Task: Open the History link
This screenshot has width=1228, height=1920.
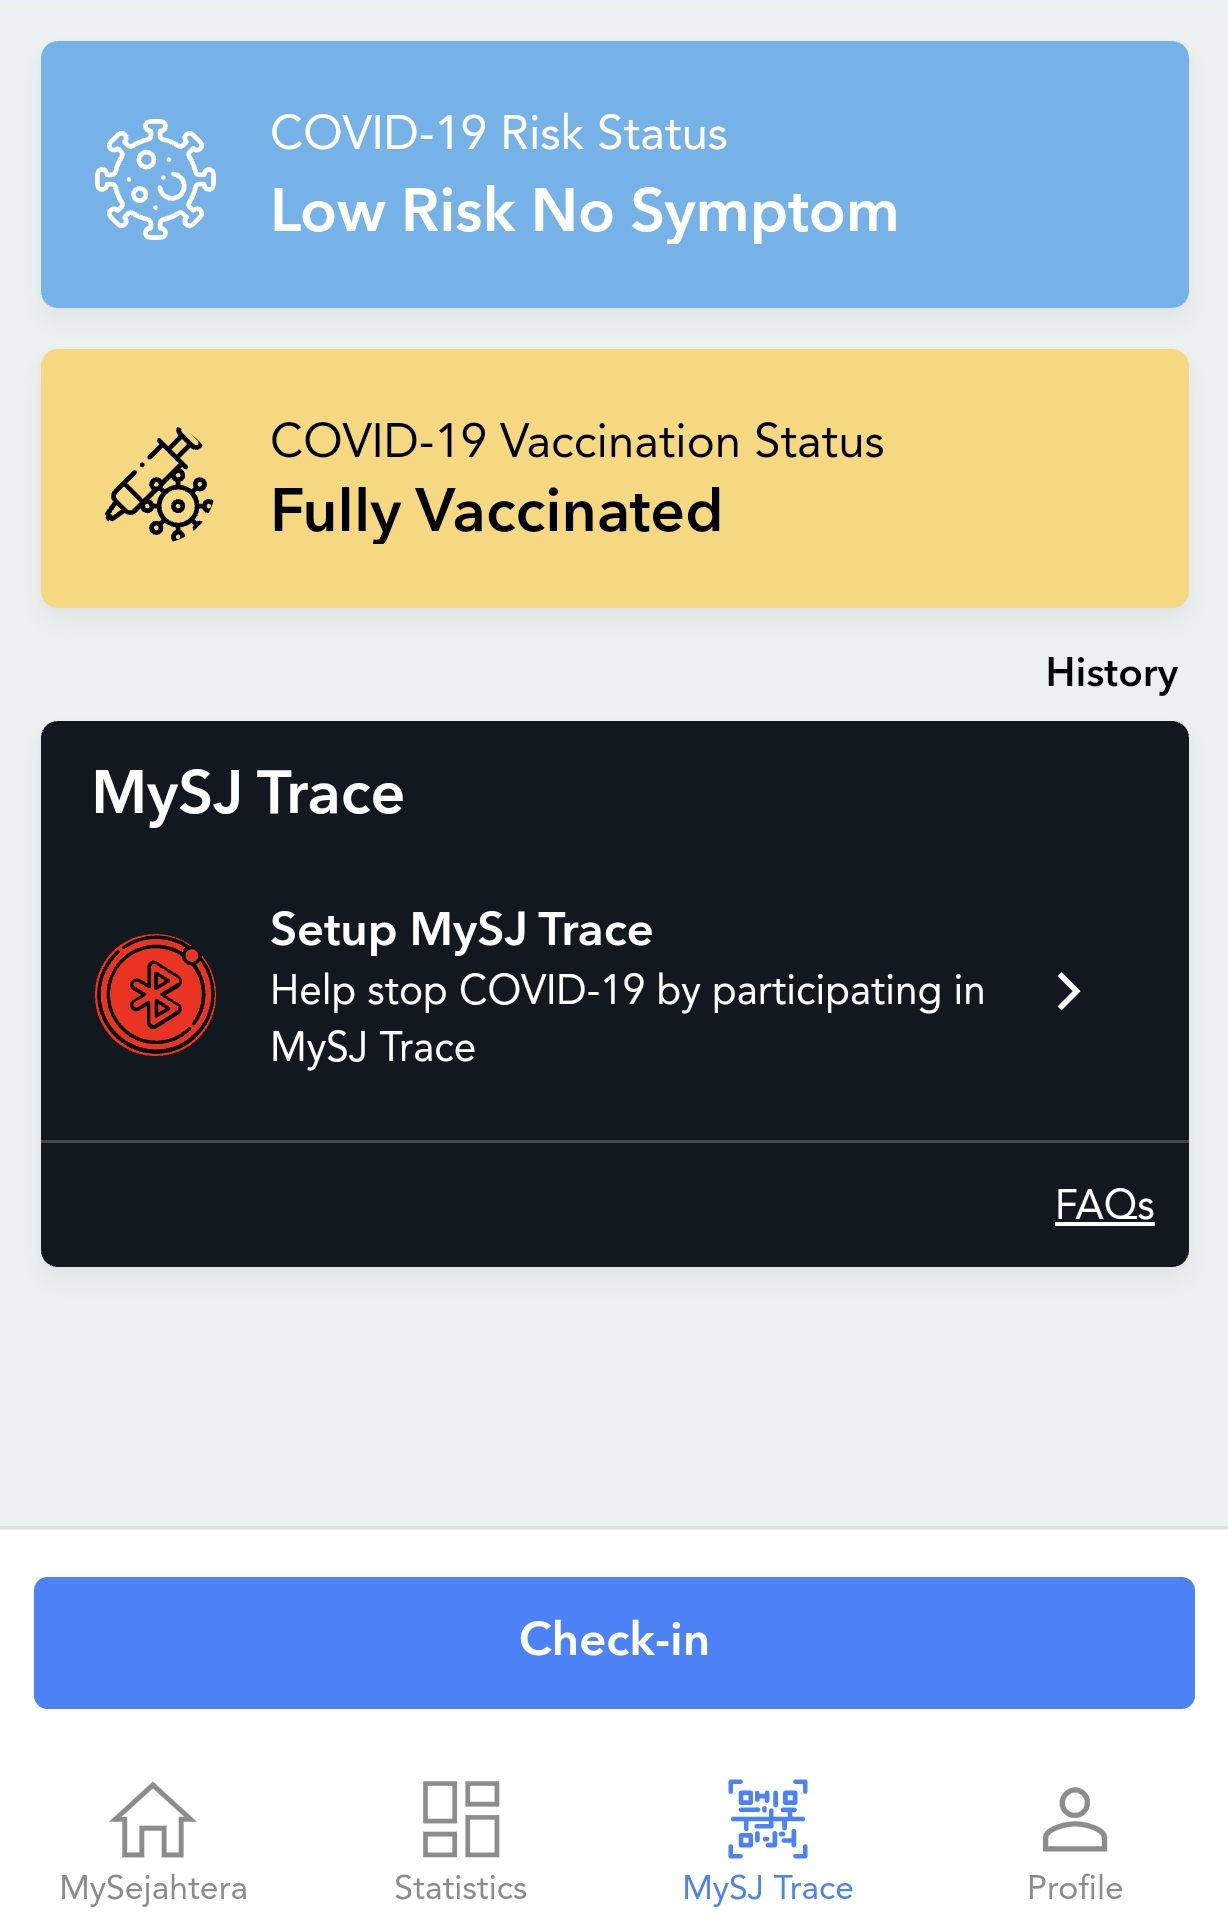Action: click(1111, 673)
